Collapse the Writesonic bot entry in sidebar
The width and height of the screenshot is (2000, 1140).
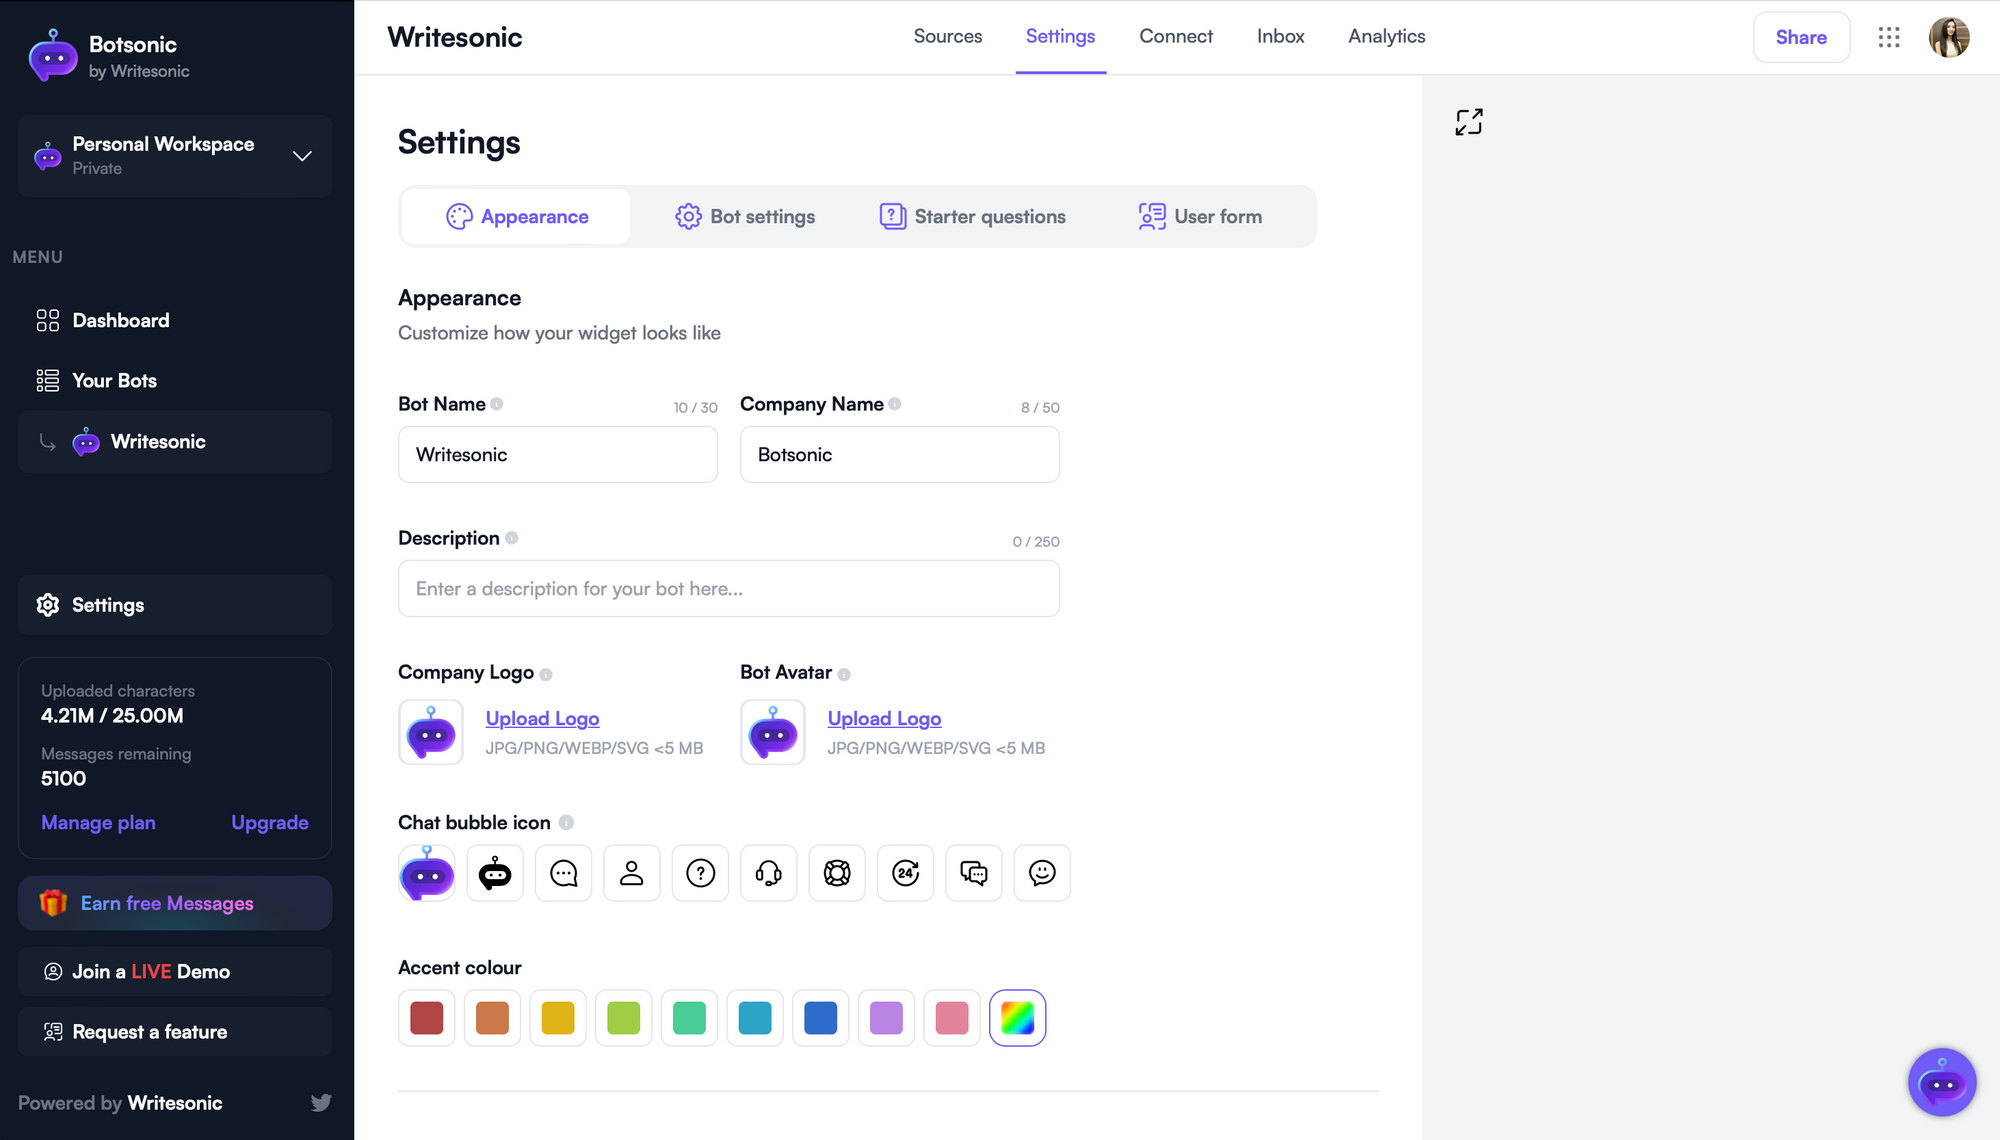pyautogui.click(x=47, y=441)
